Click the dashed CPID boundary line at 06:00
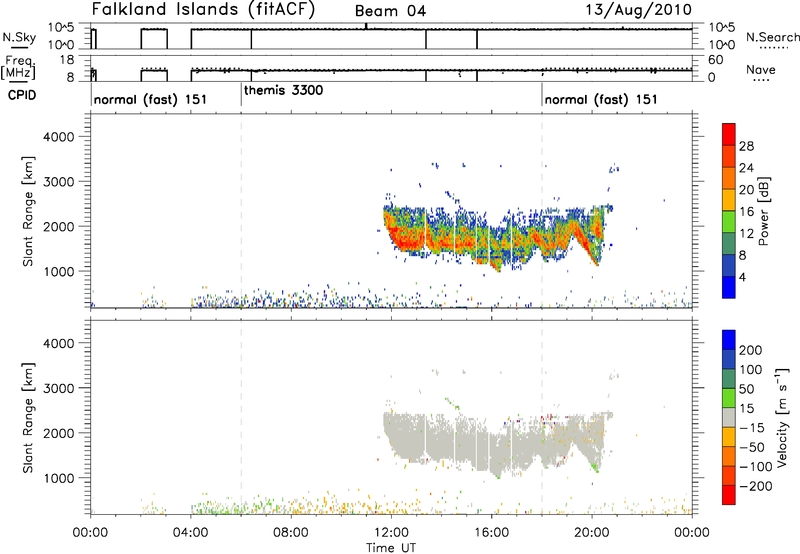This screenshot has height=554, width=800. pos(241,211)
